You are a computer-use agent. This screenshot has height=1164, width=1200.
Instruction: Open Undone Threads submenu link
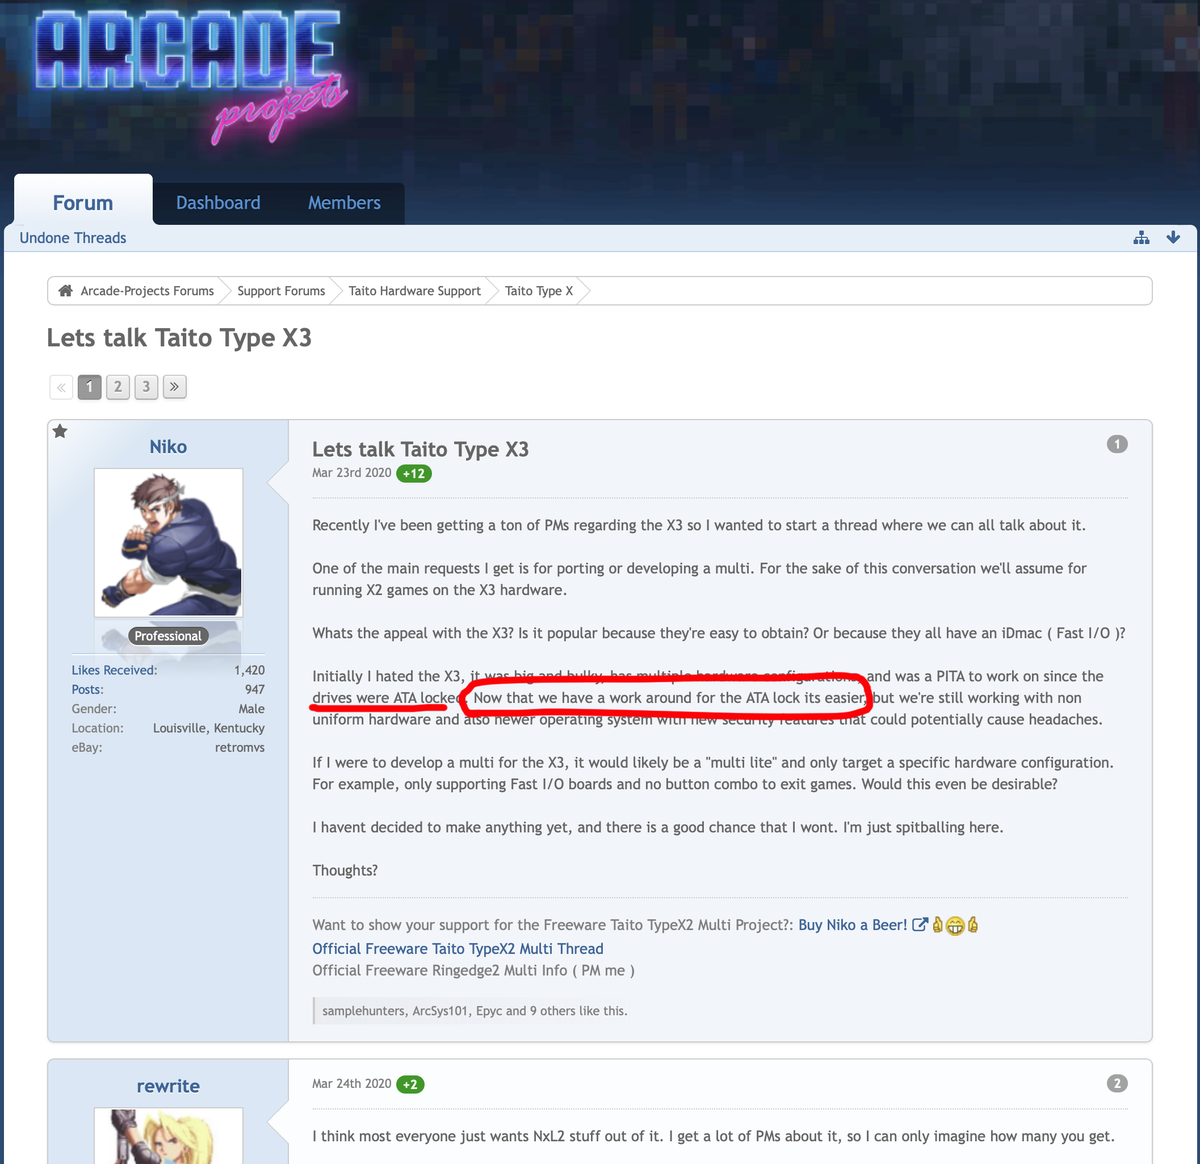[73, 238]
